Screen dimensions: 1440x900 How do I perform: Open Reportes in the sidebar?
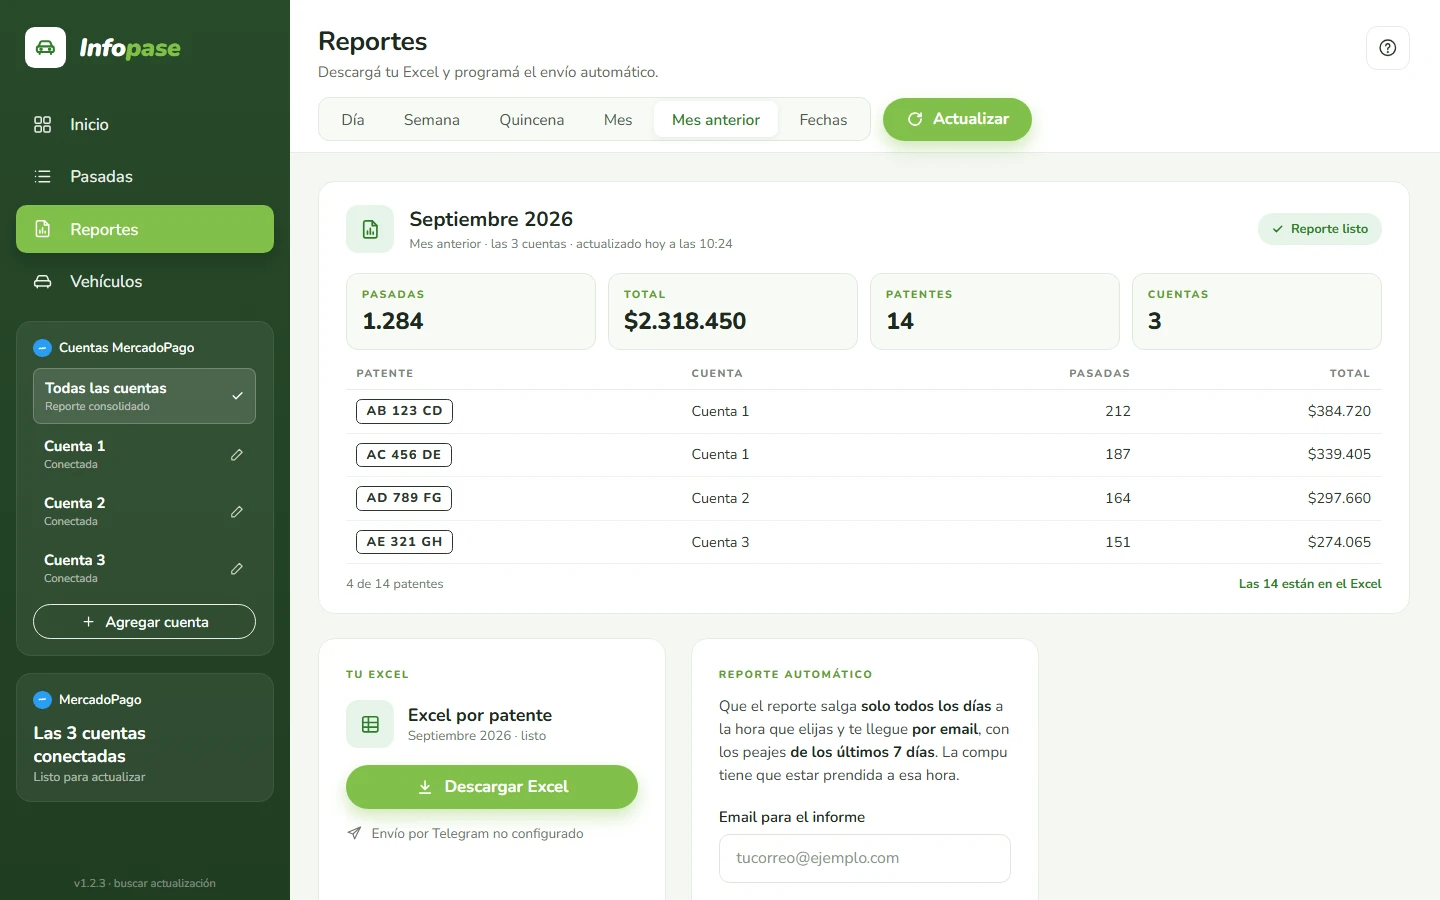145,229
